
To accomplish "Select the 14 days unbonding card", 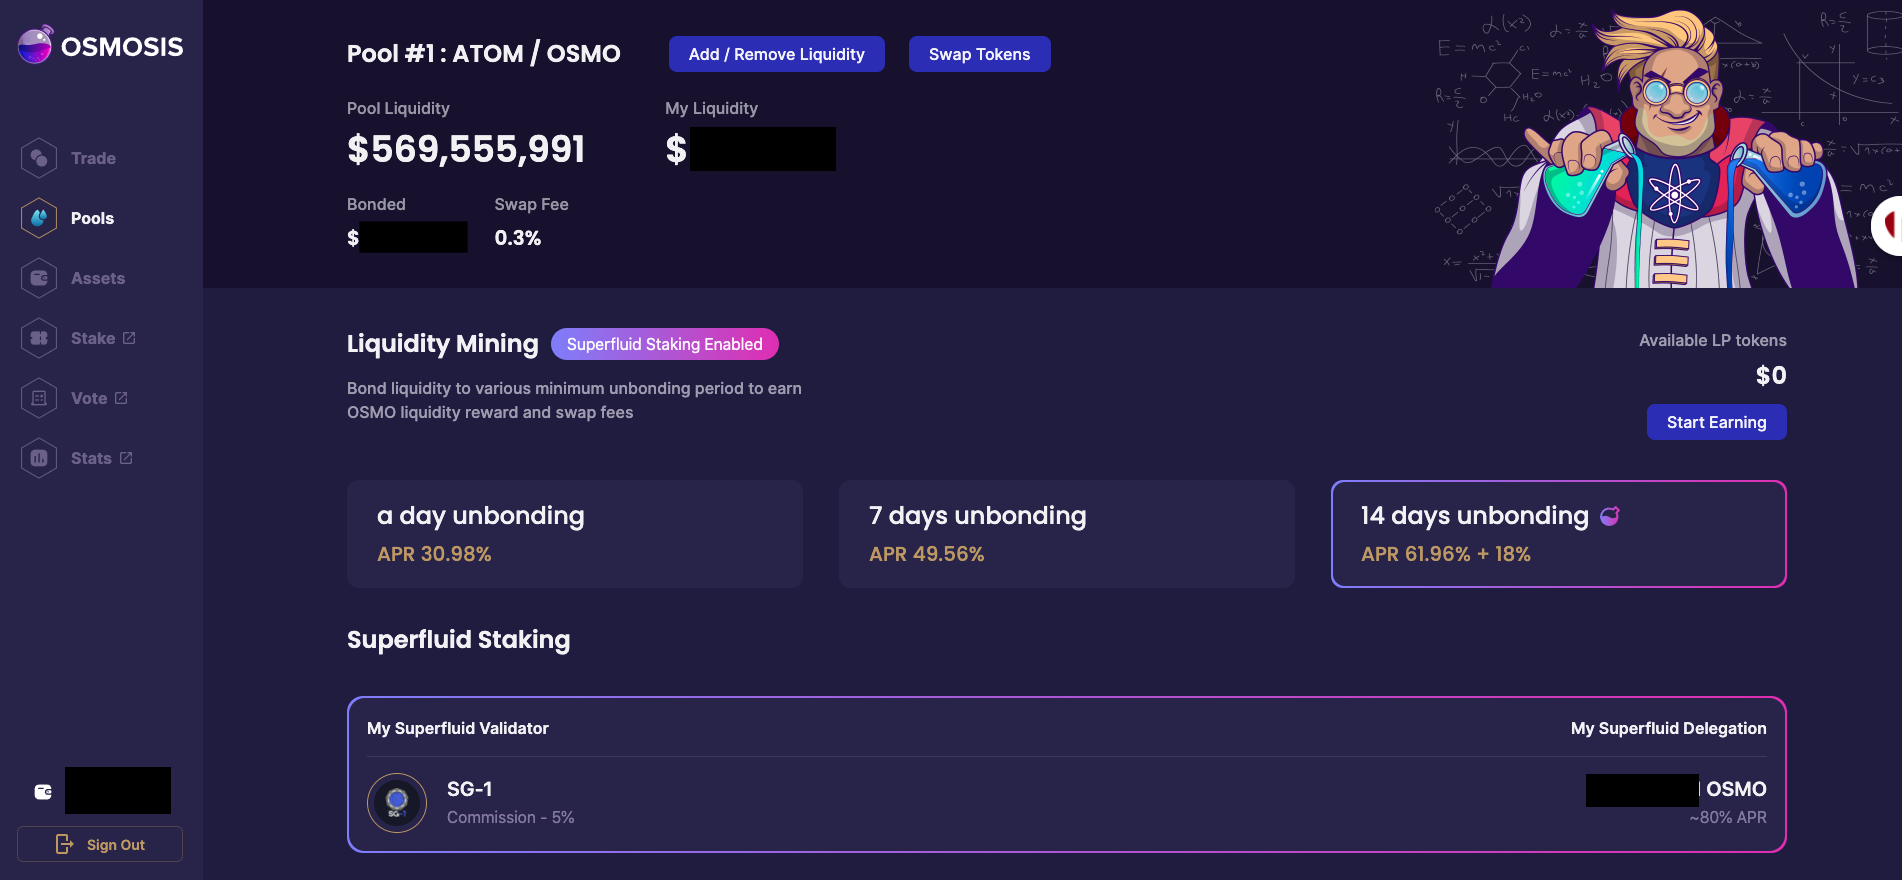I will (x=1559, y=534).
